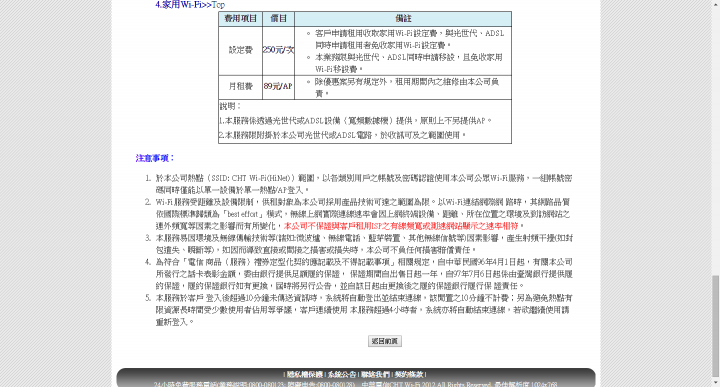Select the 月租費 table cell
720x387 pixels.
(x=241, y=87)
